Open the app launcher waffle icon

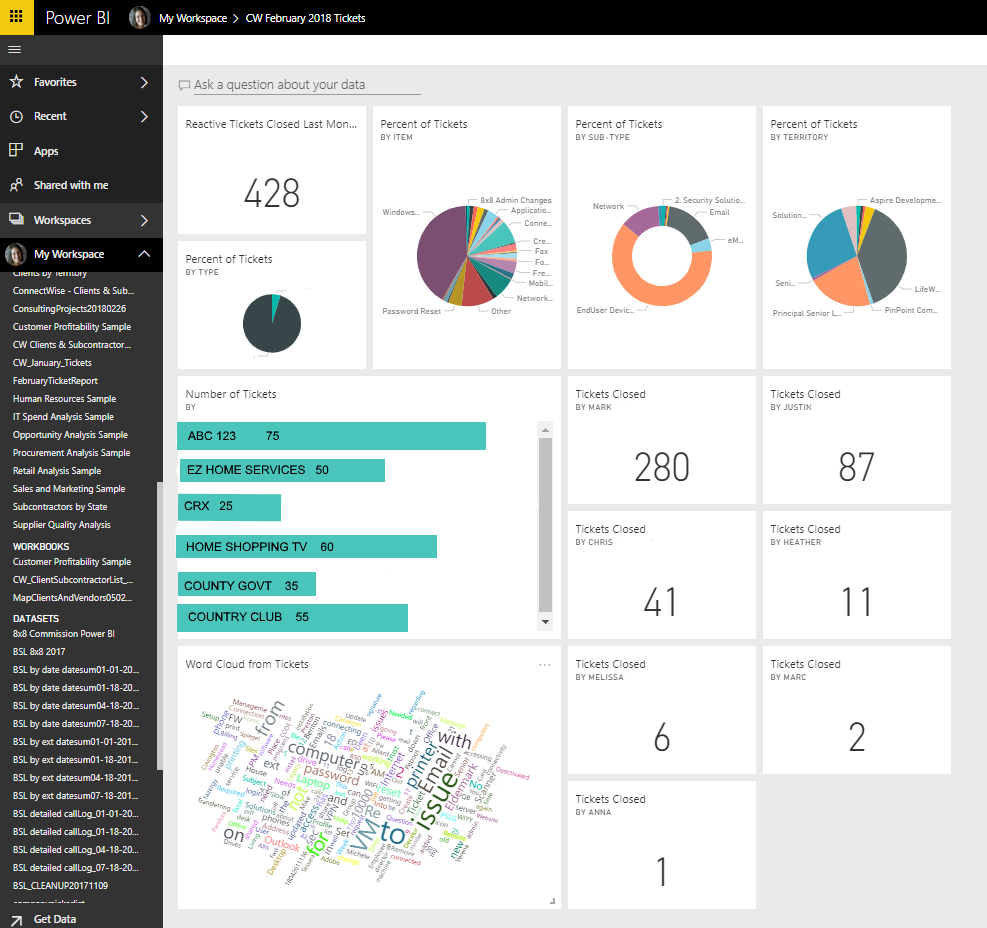coord(16,17)
